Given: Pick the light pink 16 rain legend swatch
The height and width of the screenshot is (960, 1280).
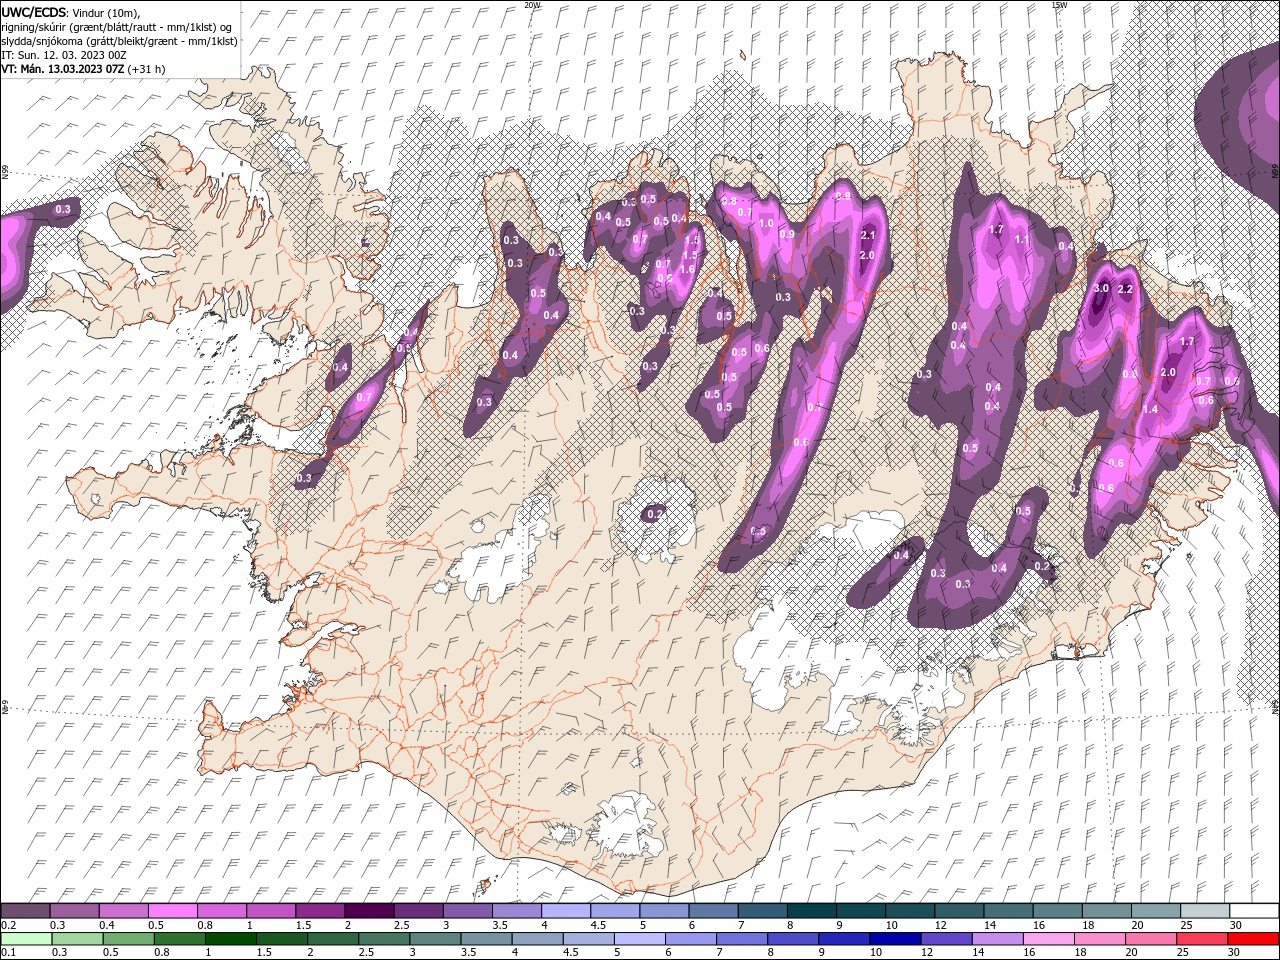Looking at the screenshot, I should (1049, 939).
